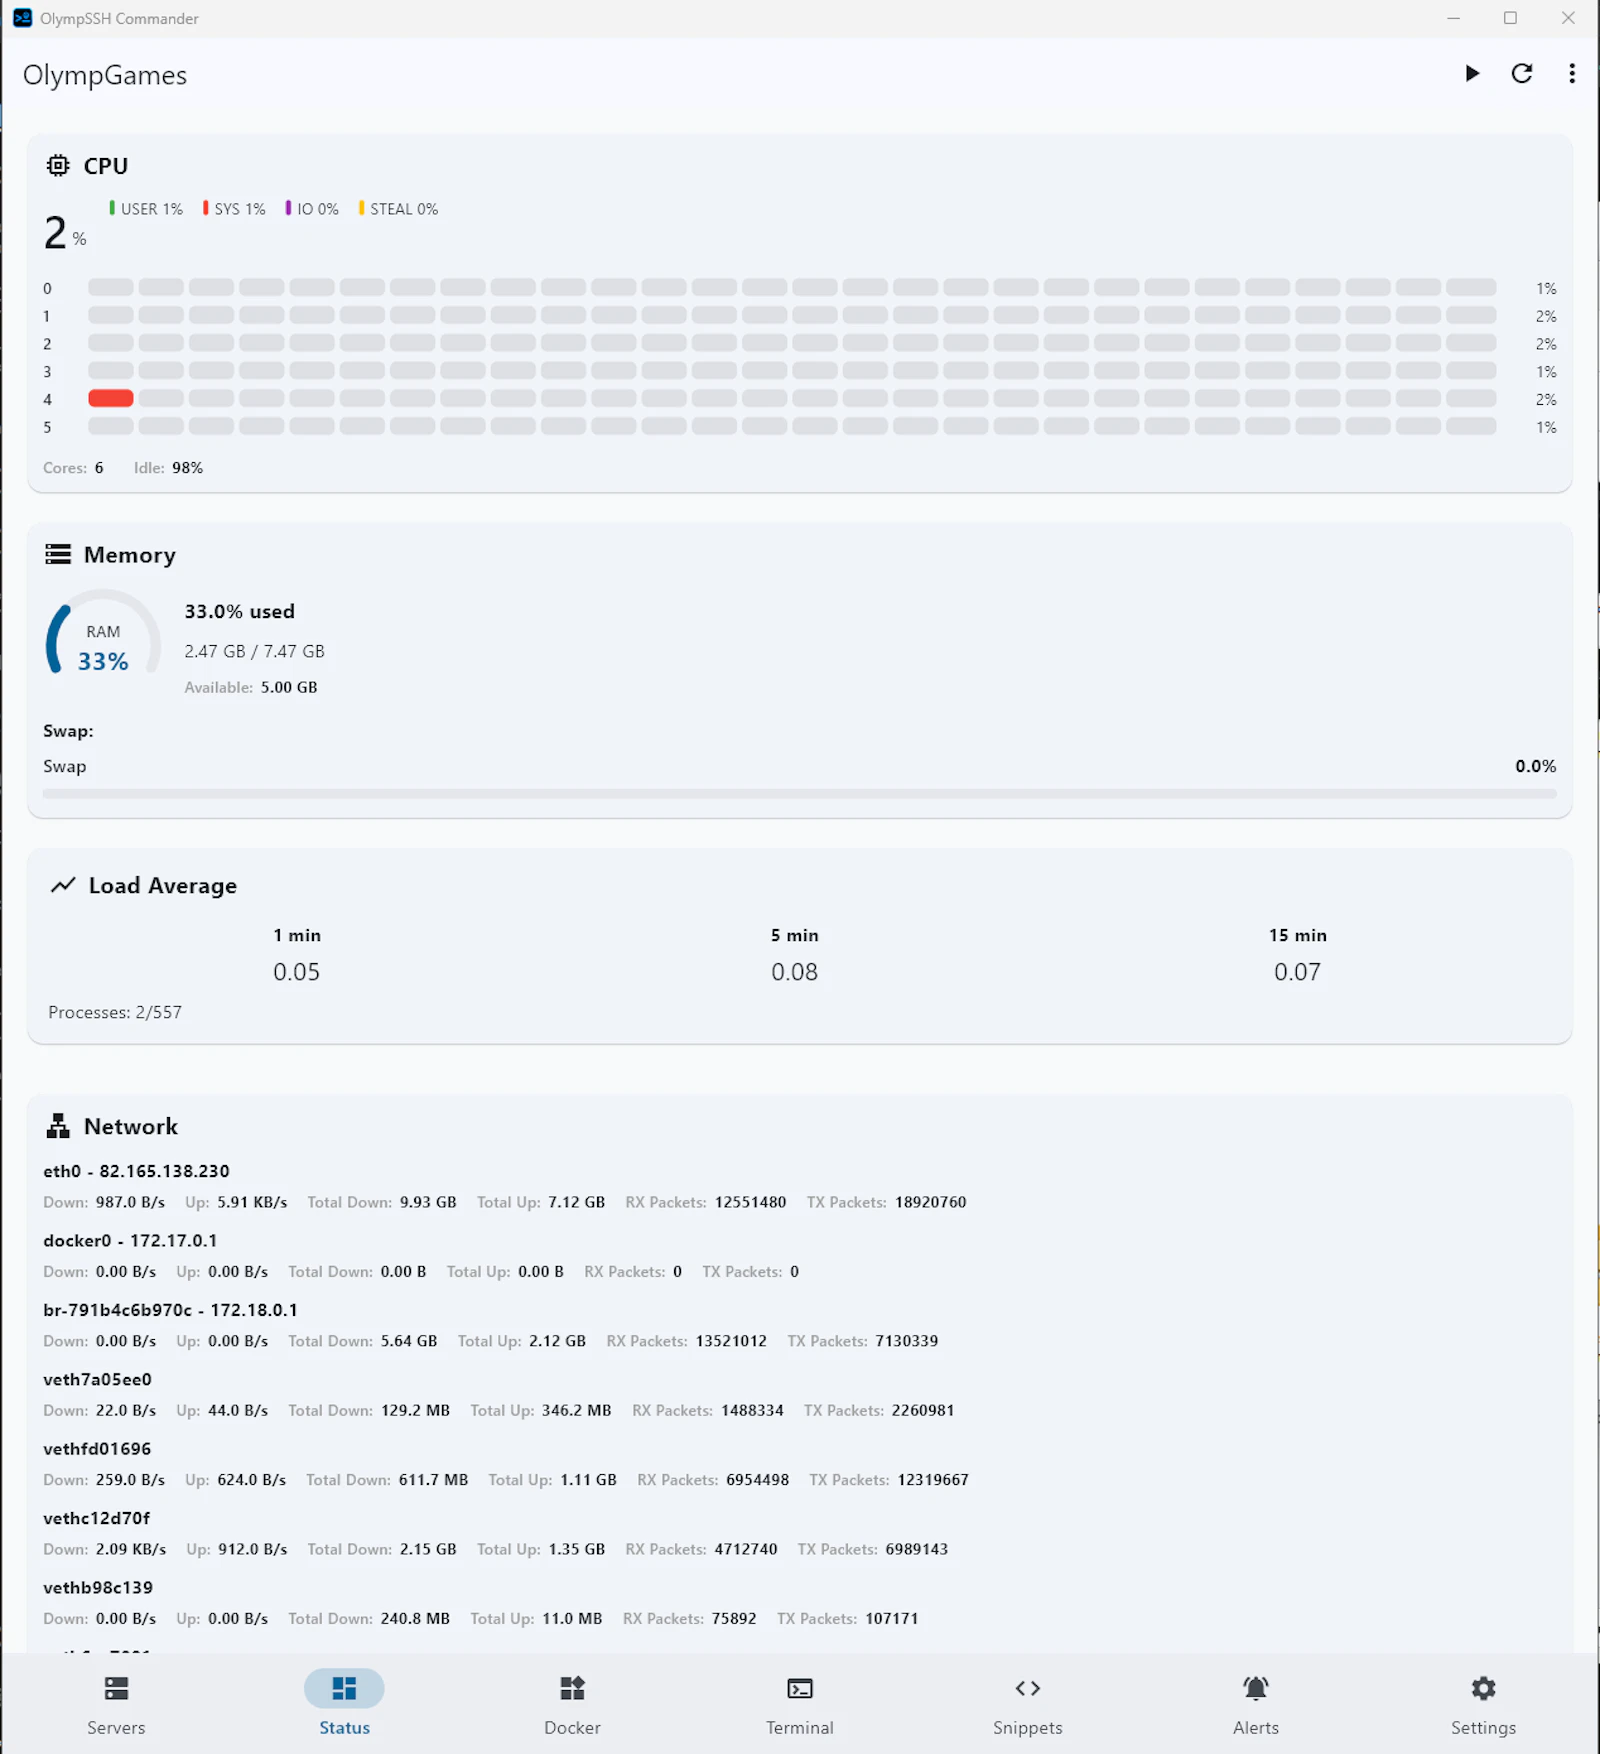This screenshot has height=1754, width=1600.
Task: Click the red SYS 1% legend
Action: click(x=234, y=208)
